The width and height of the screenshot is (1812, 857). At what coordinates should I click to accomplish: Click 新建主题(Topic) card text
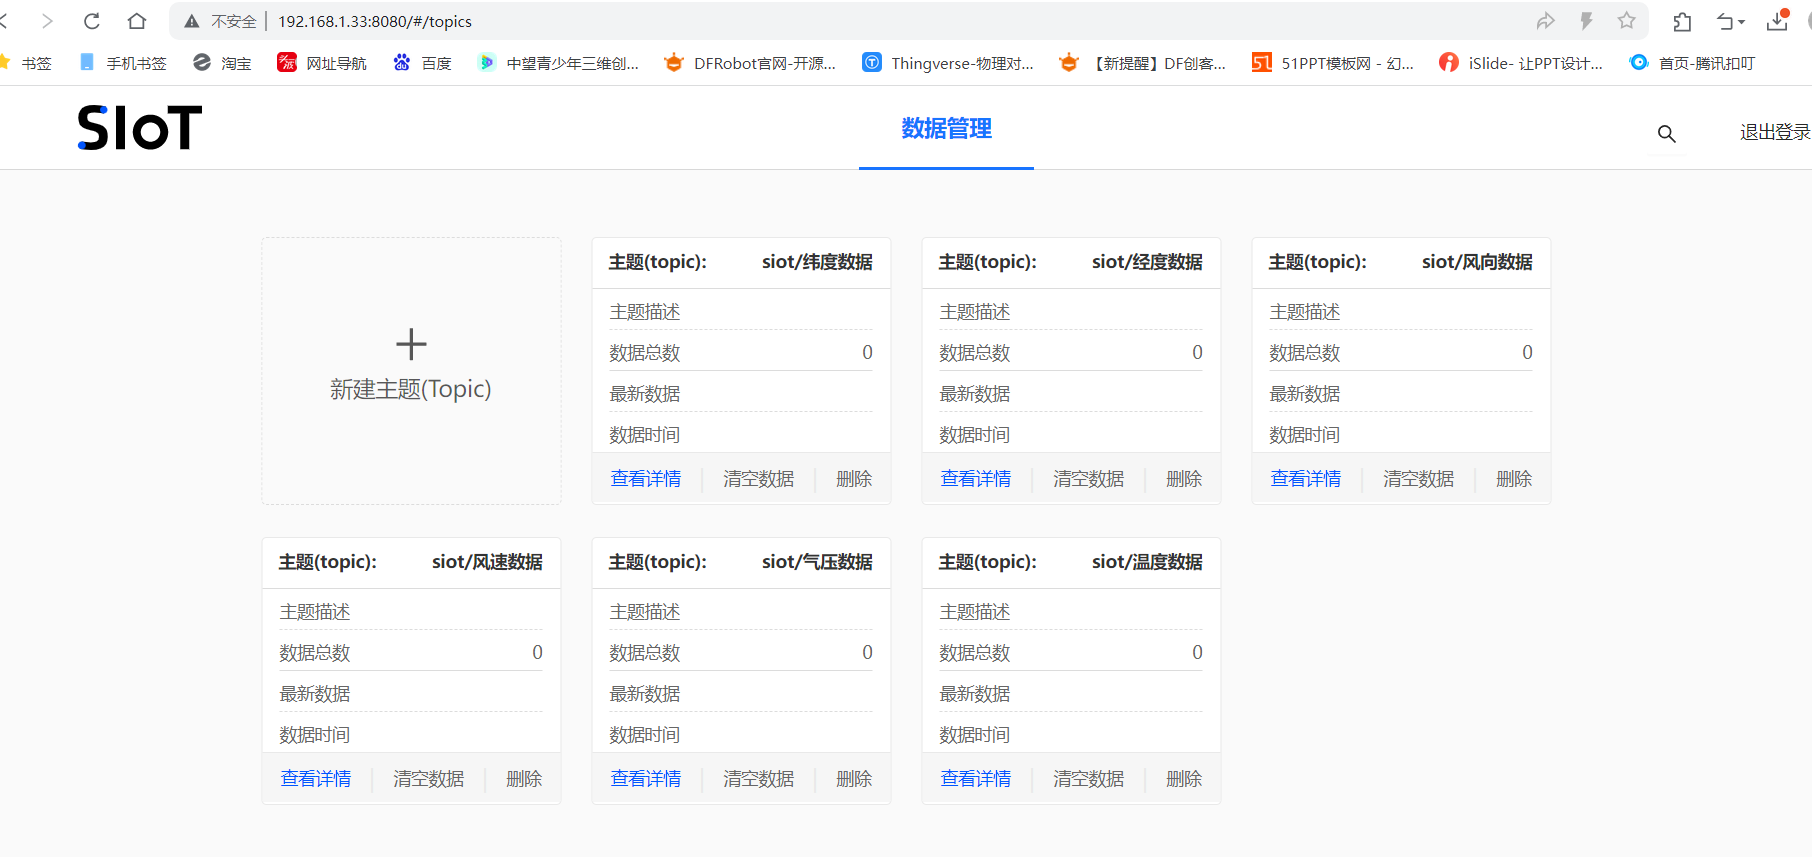[411, 389]
